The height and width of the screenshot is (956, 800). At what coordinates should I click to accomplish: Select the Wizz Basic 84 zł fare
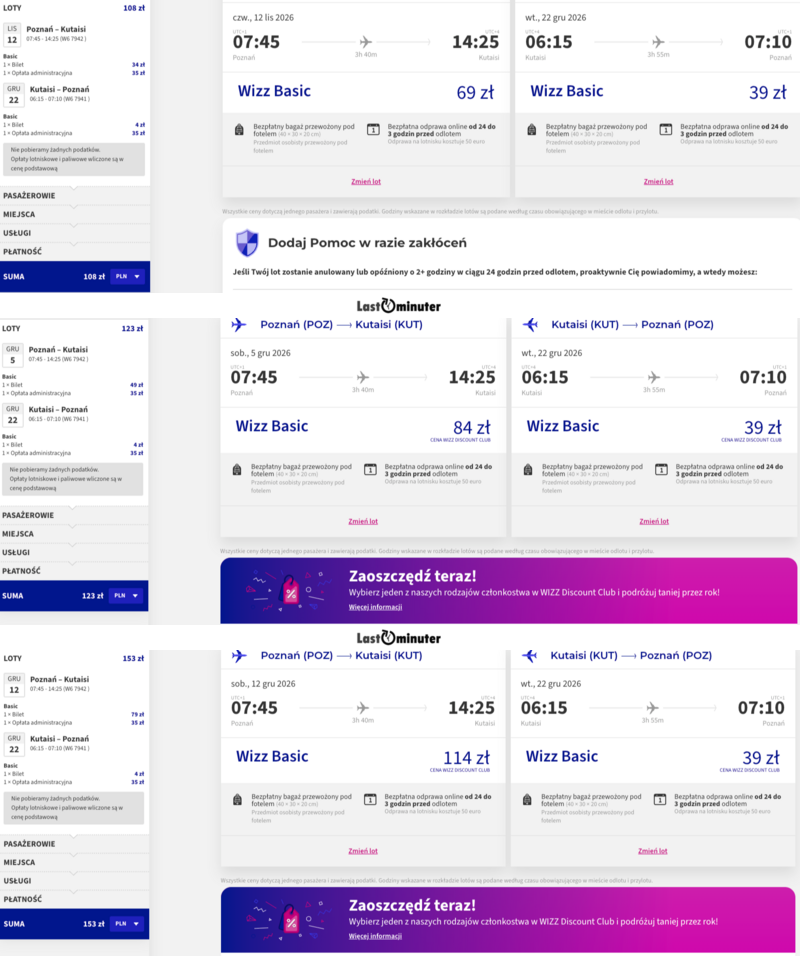363,429
